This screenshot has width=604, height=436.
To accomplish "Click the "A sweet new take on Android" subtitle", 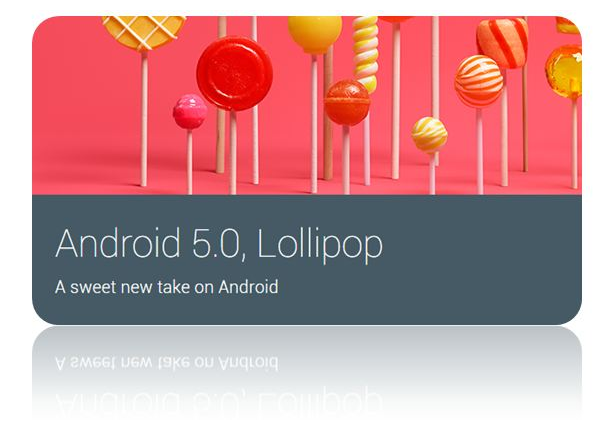I will 166,287.
